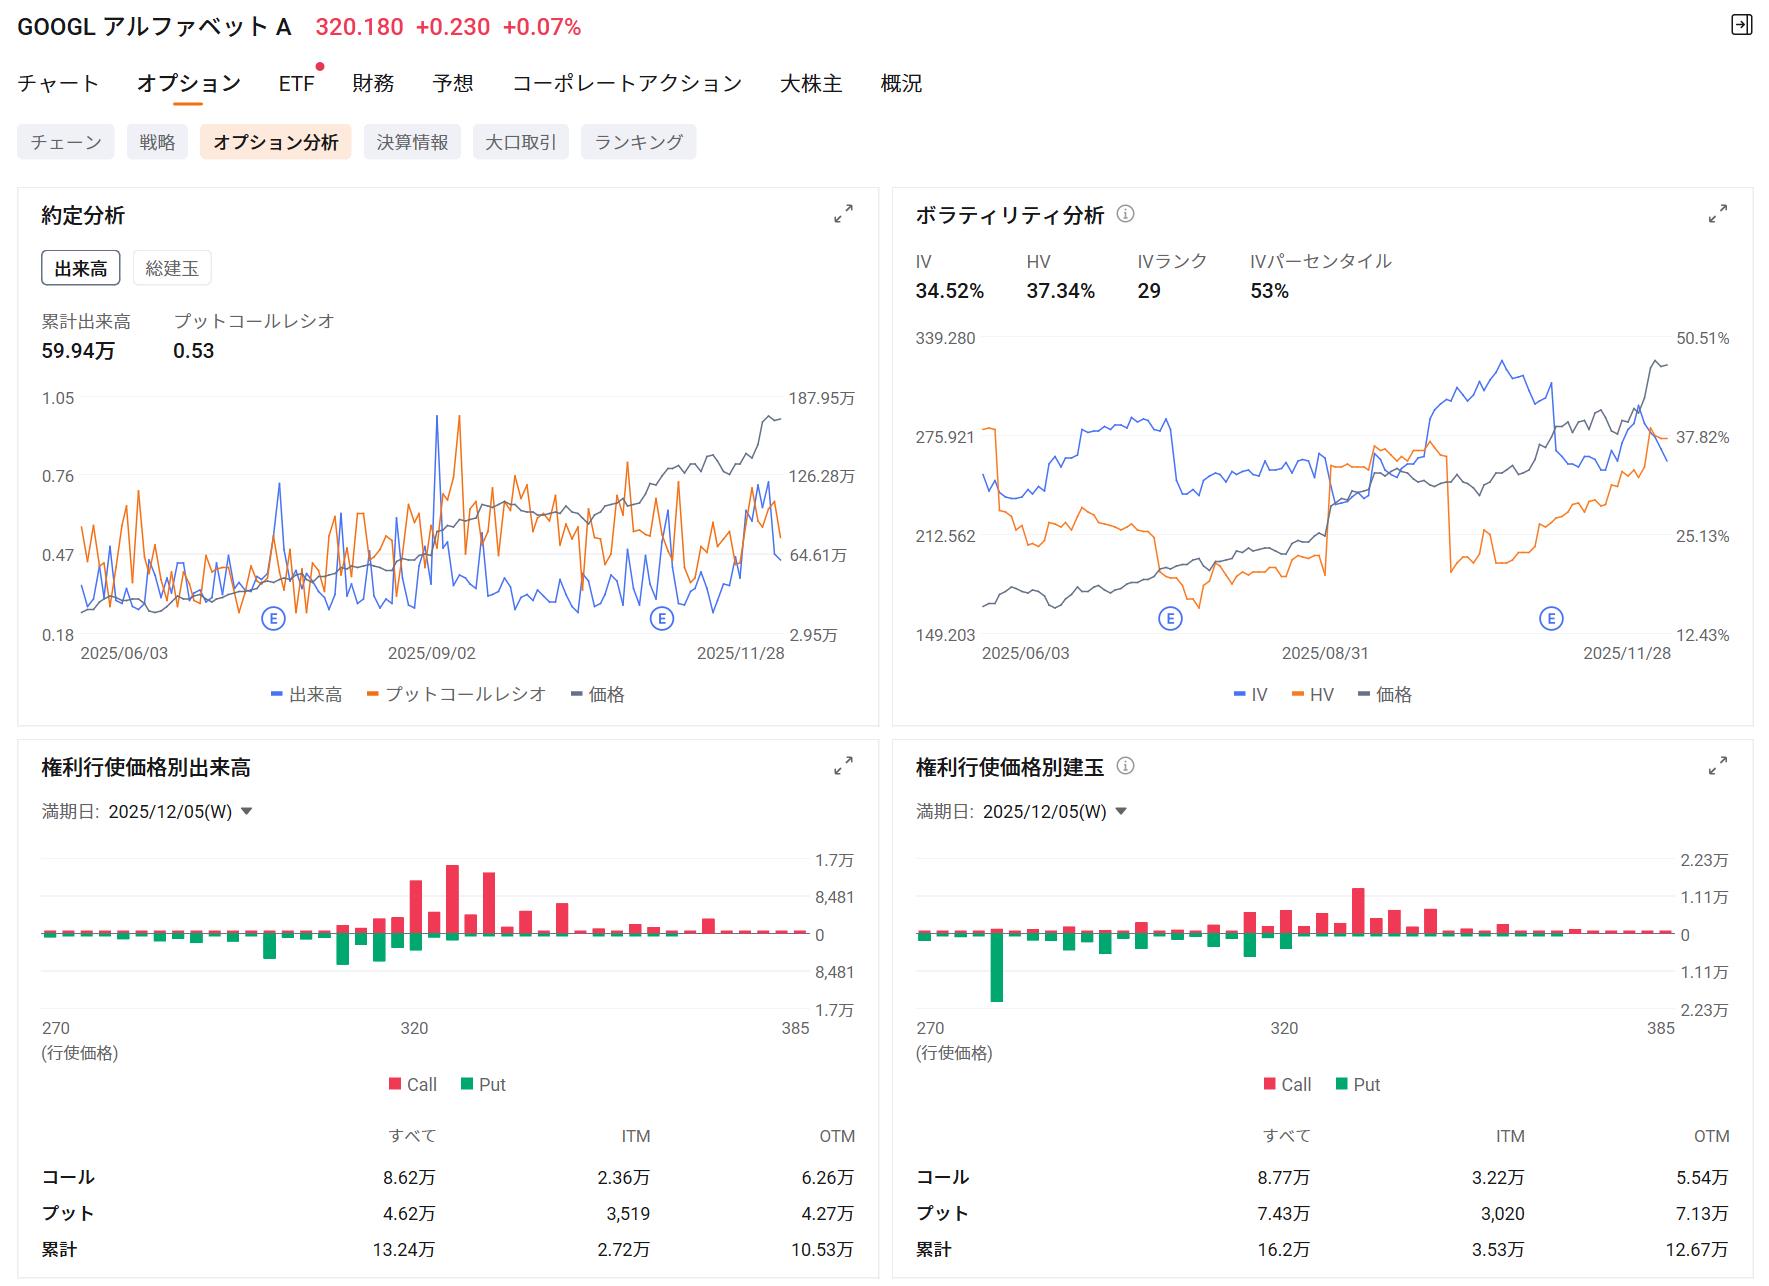Expand the 権利行使価格別建玉 chart
This screenshot has width=1769, height=1286.
pyautogui.click(x=1718, y=766)
